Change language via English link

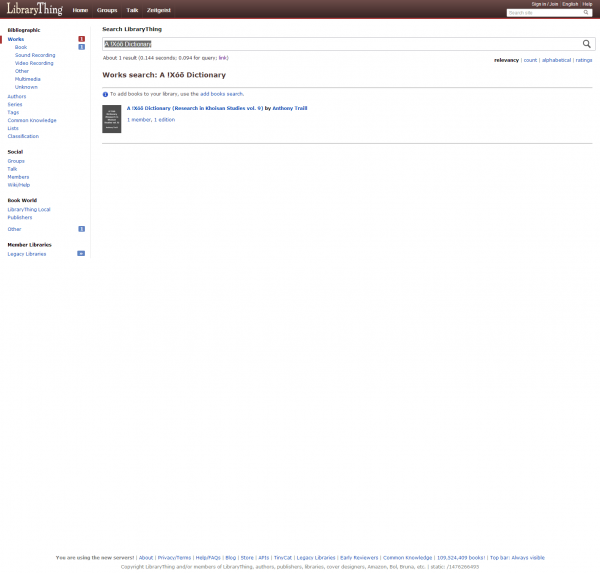pyautogui.click(x=570, y=4)
